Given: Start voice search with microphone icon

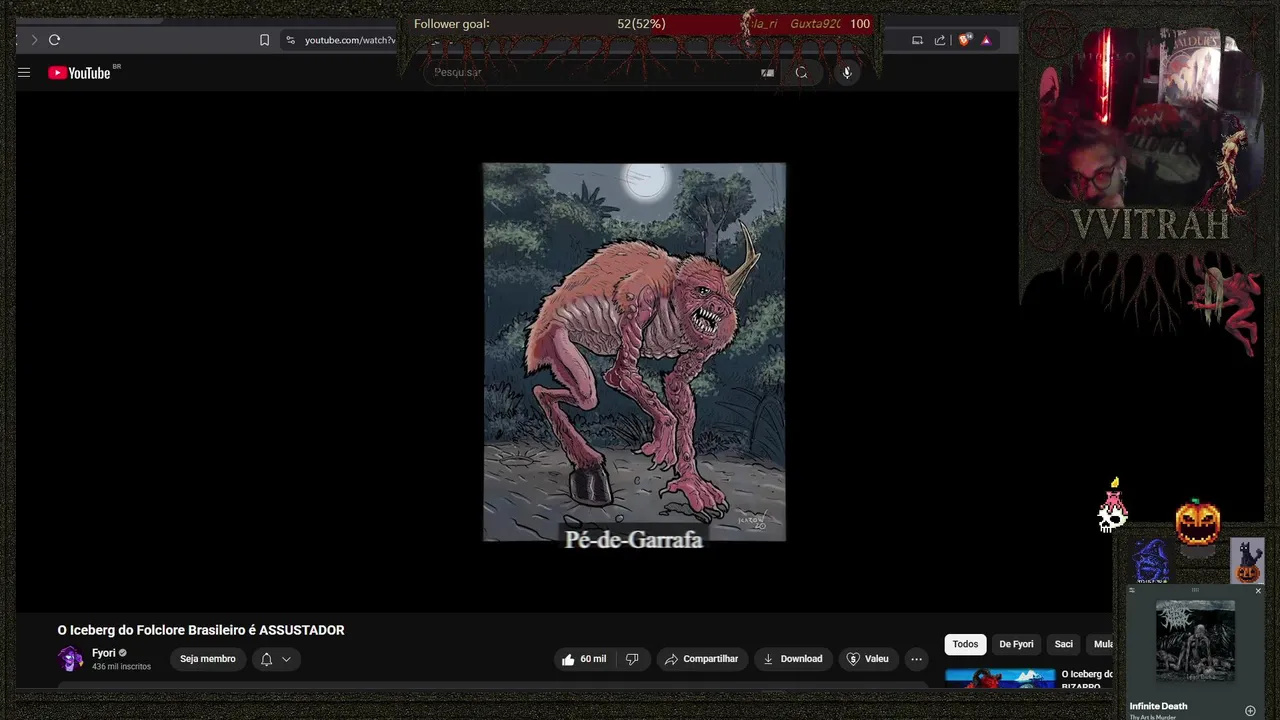Looking at the screenshot, I should pyautogui.click(x=847, y=72).
